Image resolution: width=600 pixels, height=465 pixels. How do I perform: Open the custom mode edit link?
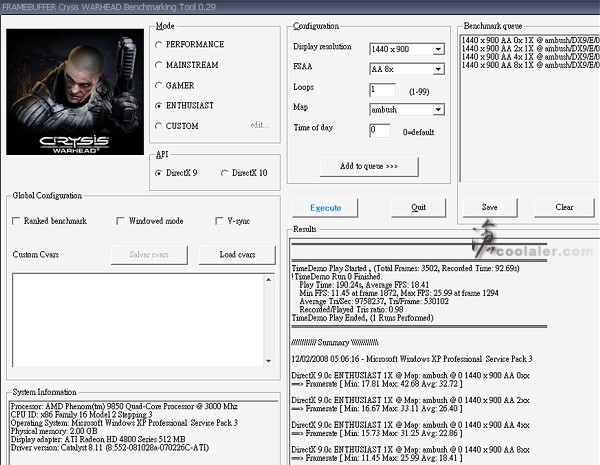pyautogui.click(x=259, y=125)
